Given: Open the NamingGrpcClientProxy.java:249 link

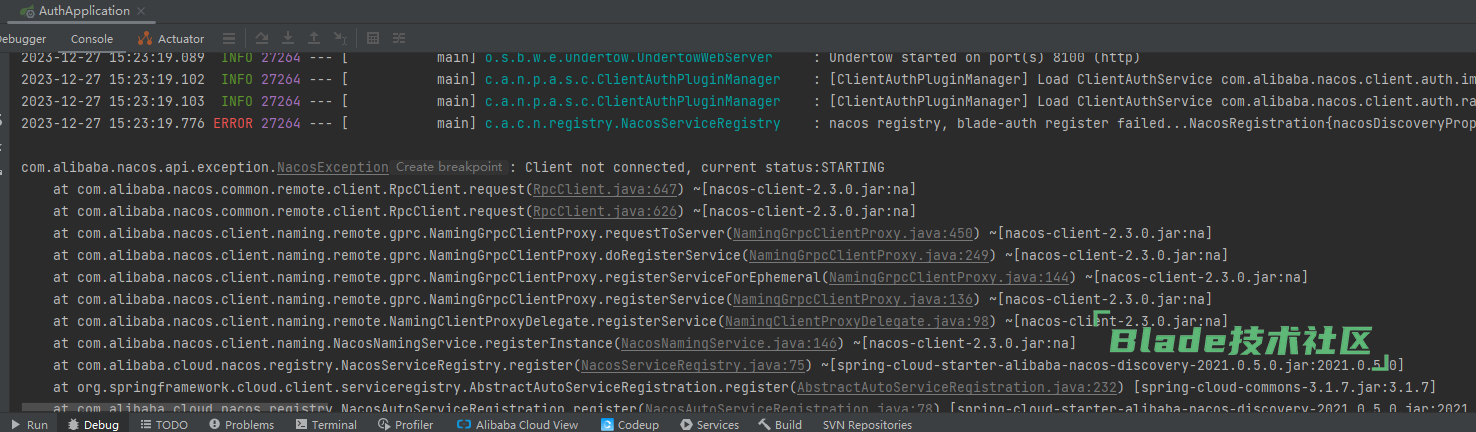Looking at the screenshot, I should click(868, 255).
